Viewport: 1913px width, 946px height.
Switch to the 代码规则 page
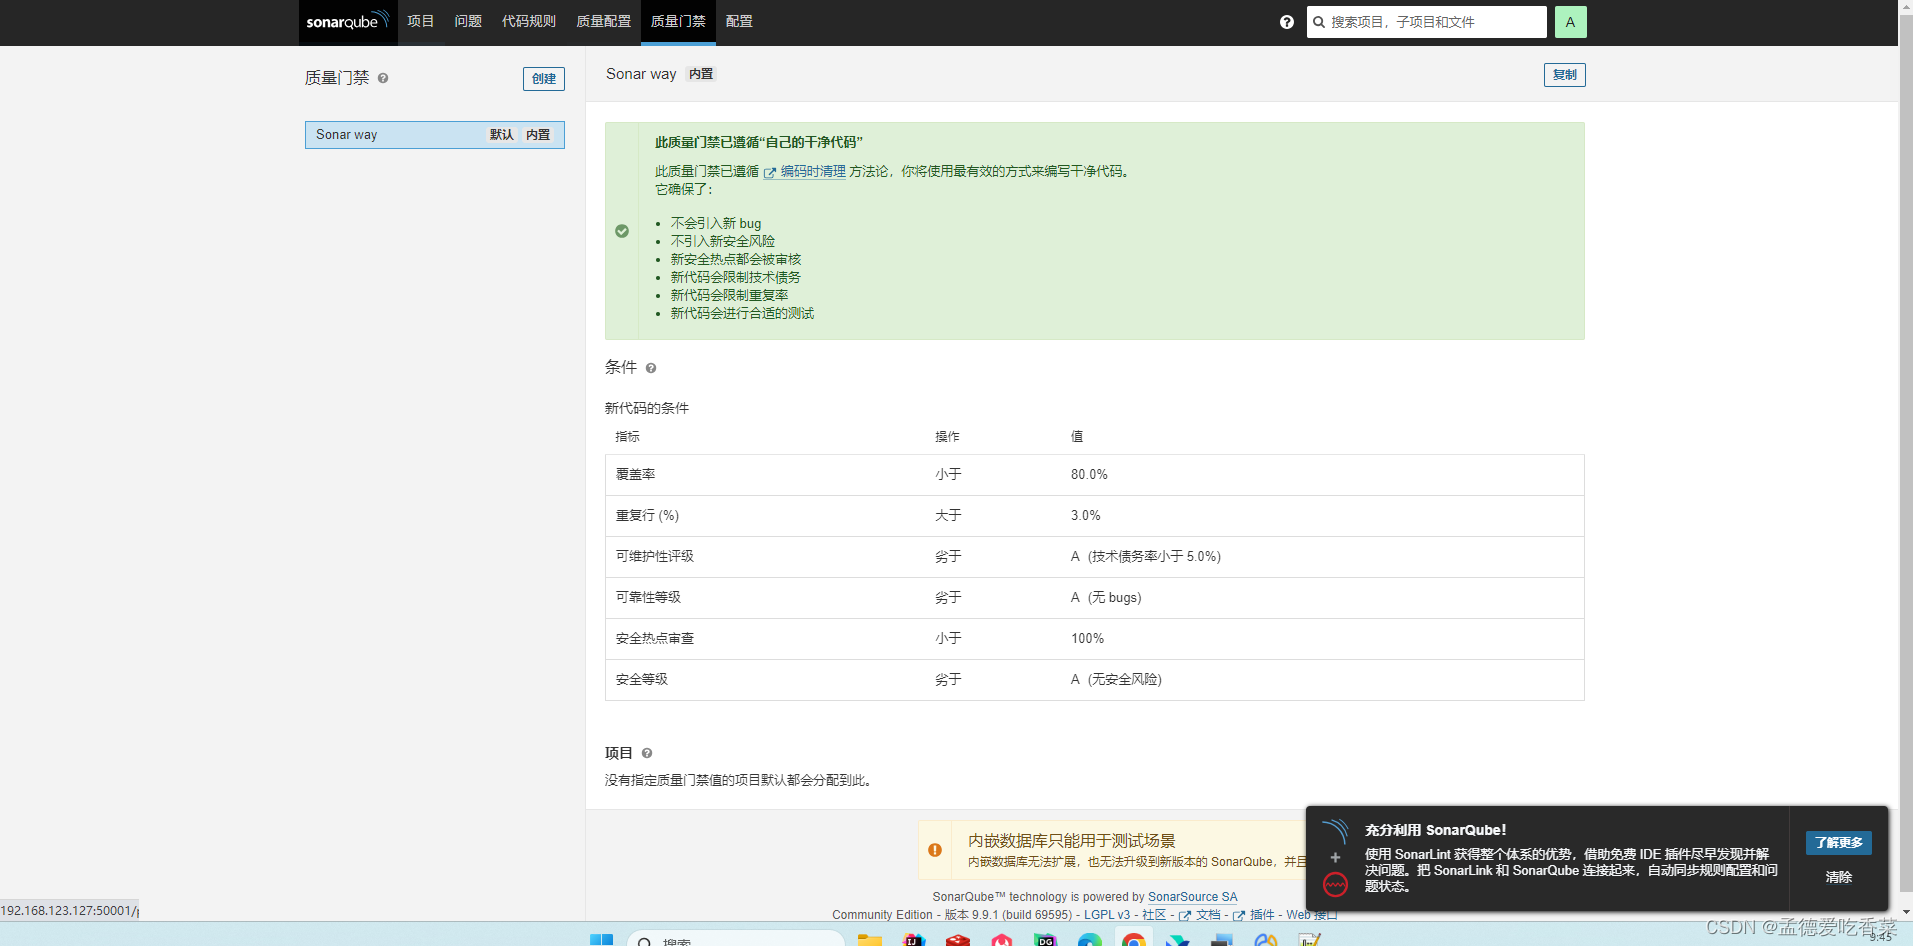[529, 21]
